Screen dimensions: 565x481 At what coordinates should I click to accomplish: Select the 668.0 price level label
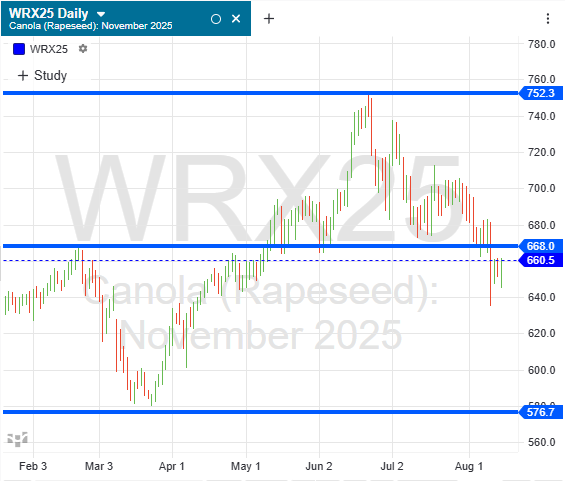(x=541, y=246)
